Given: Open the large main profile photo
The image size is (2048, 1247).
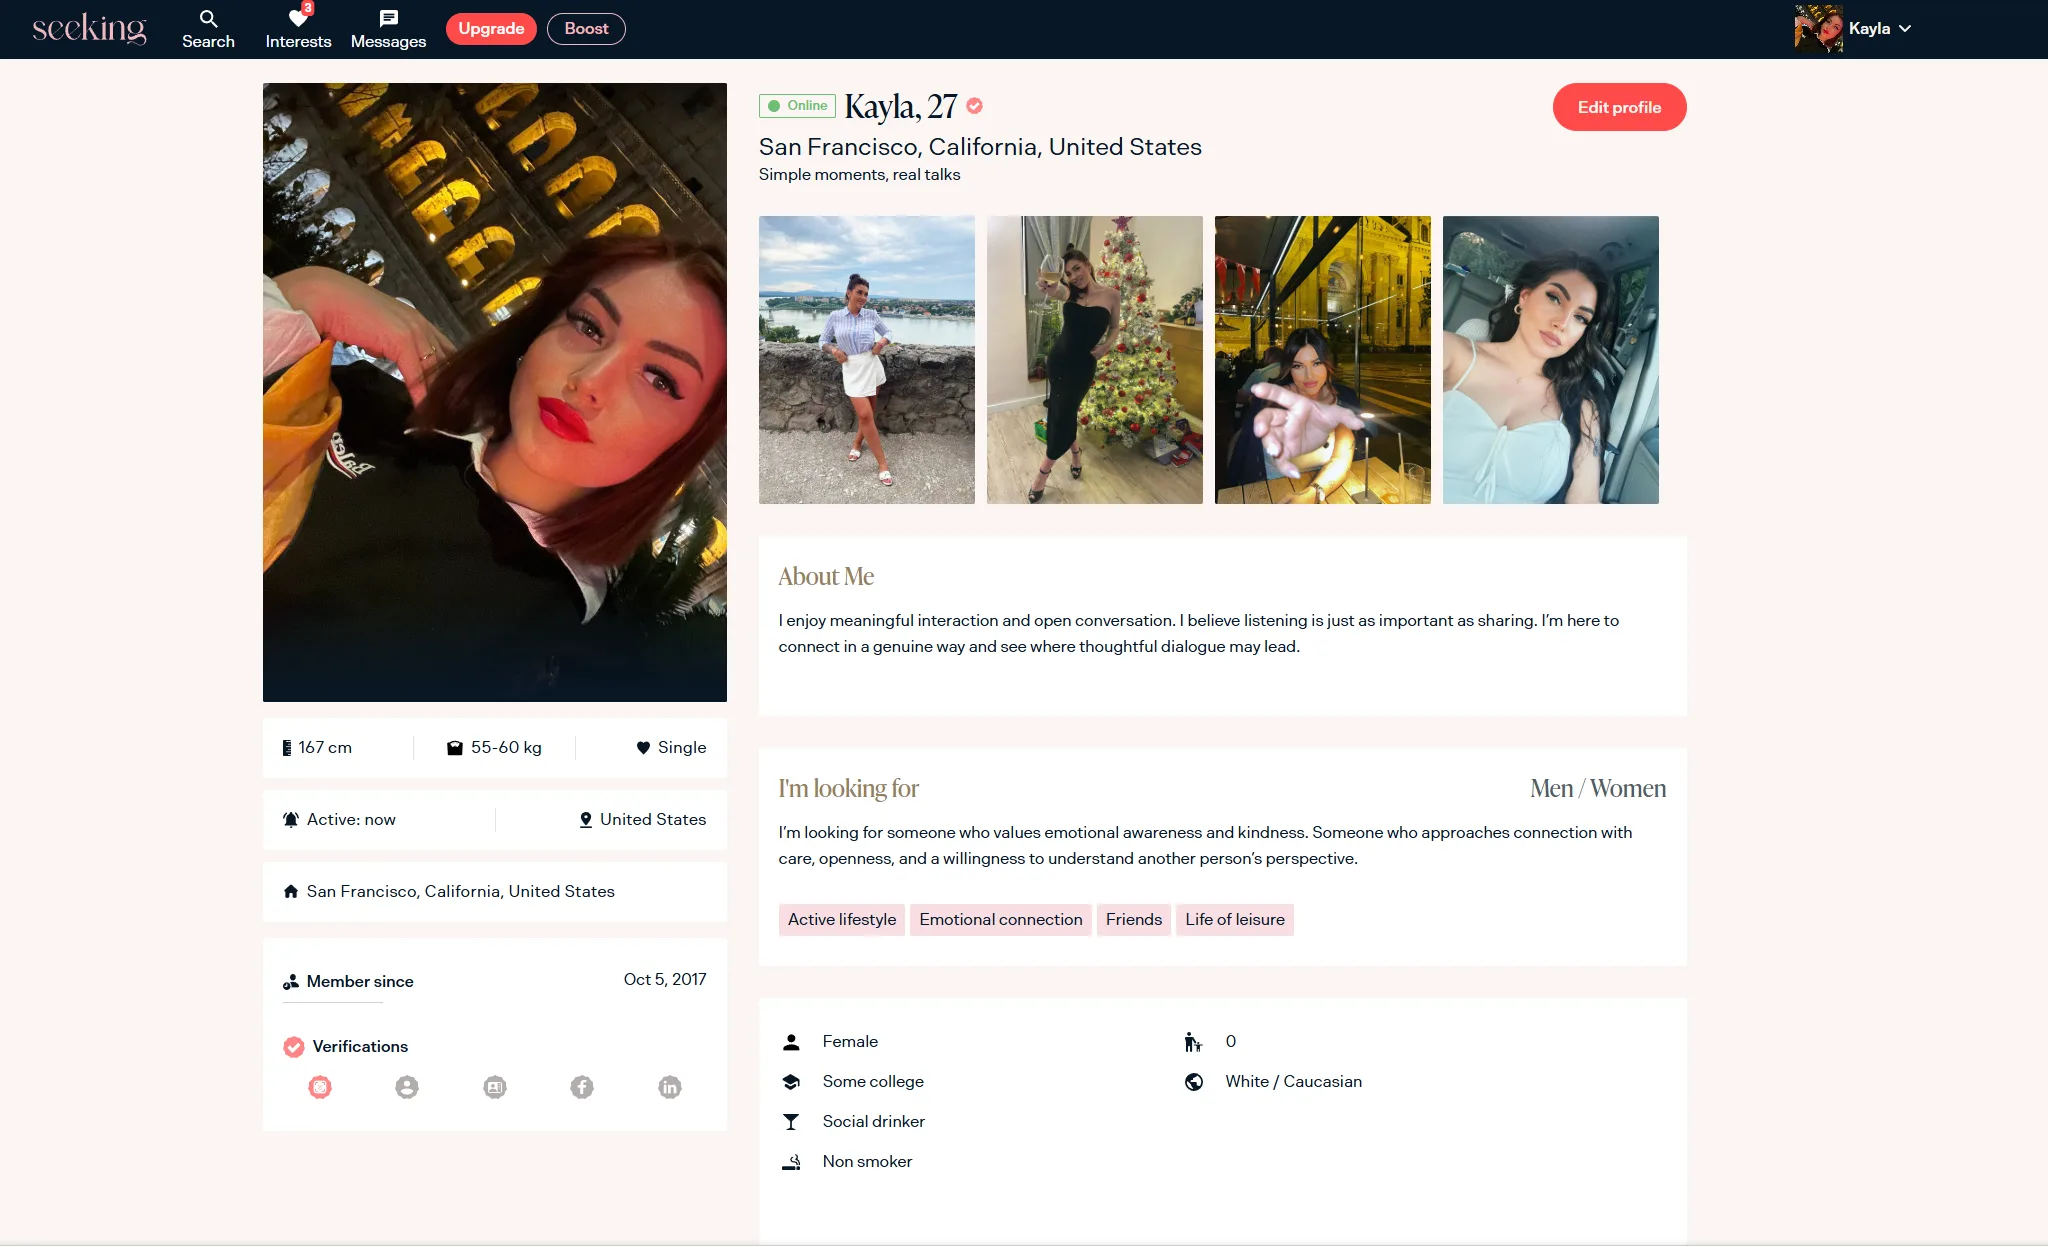Looking at the screenshot, I should pos(495,392).
